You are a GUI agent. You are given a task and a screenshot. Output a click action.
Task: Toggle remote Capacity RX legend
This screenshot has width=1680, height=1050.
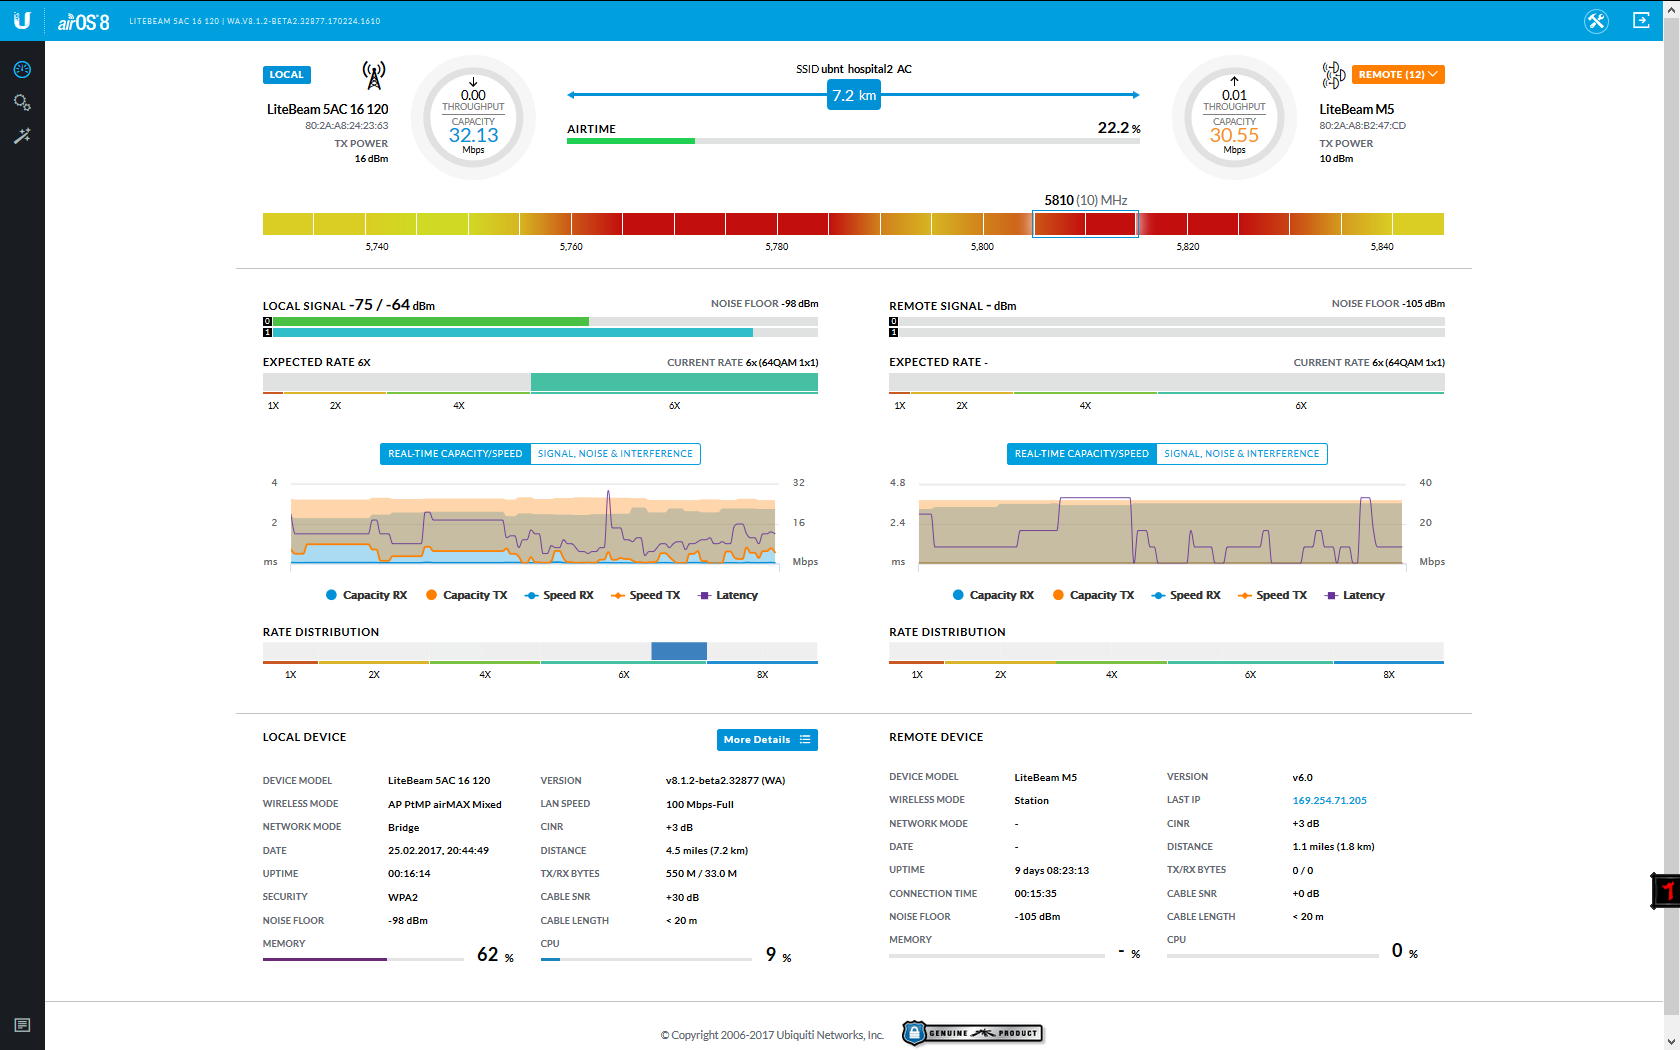993,595
